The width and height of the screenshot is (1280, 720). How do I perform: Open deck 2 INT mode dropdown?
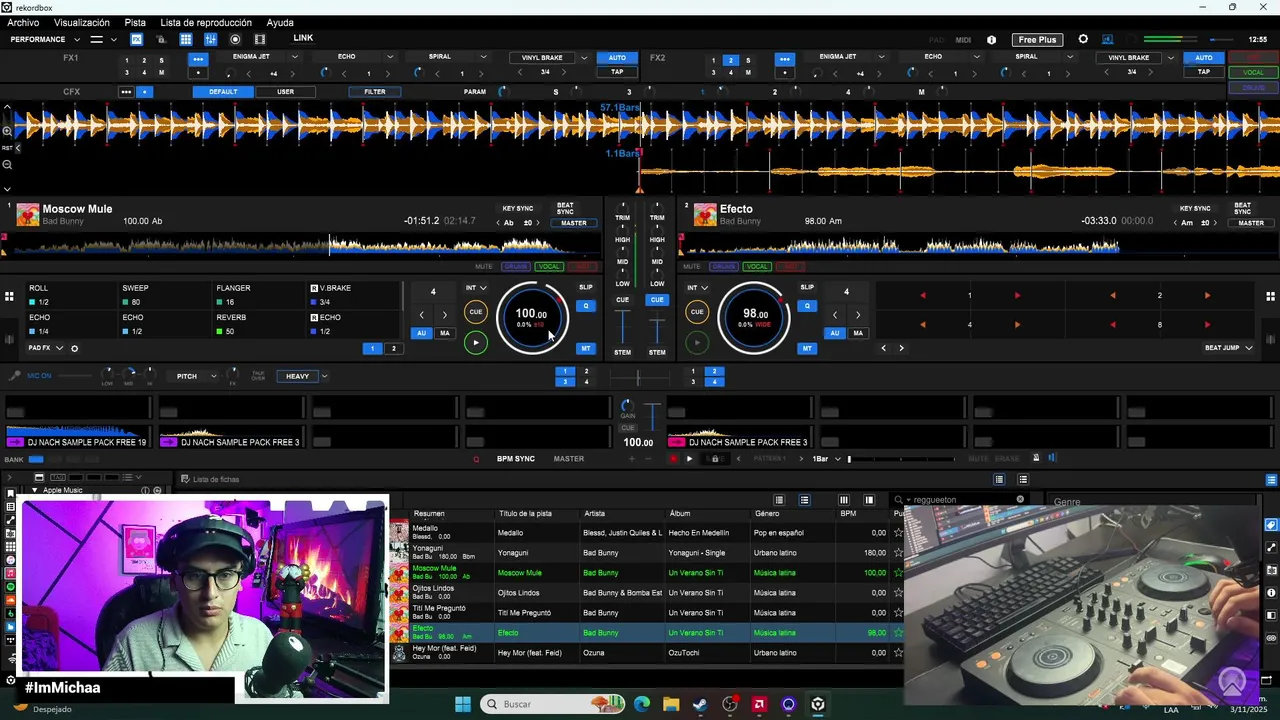697,288
